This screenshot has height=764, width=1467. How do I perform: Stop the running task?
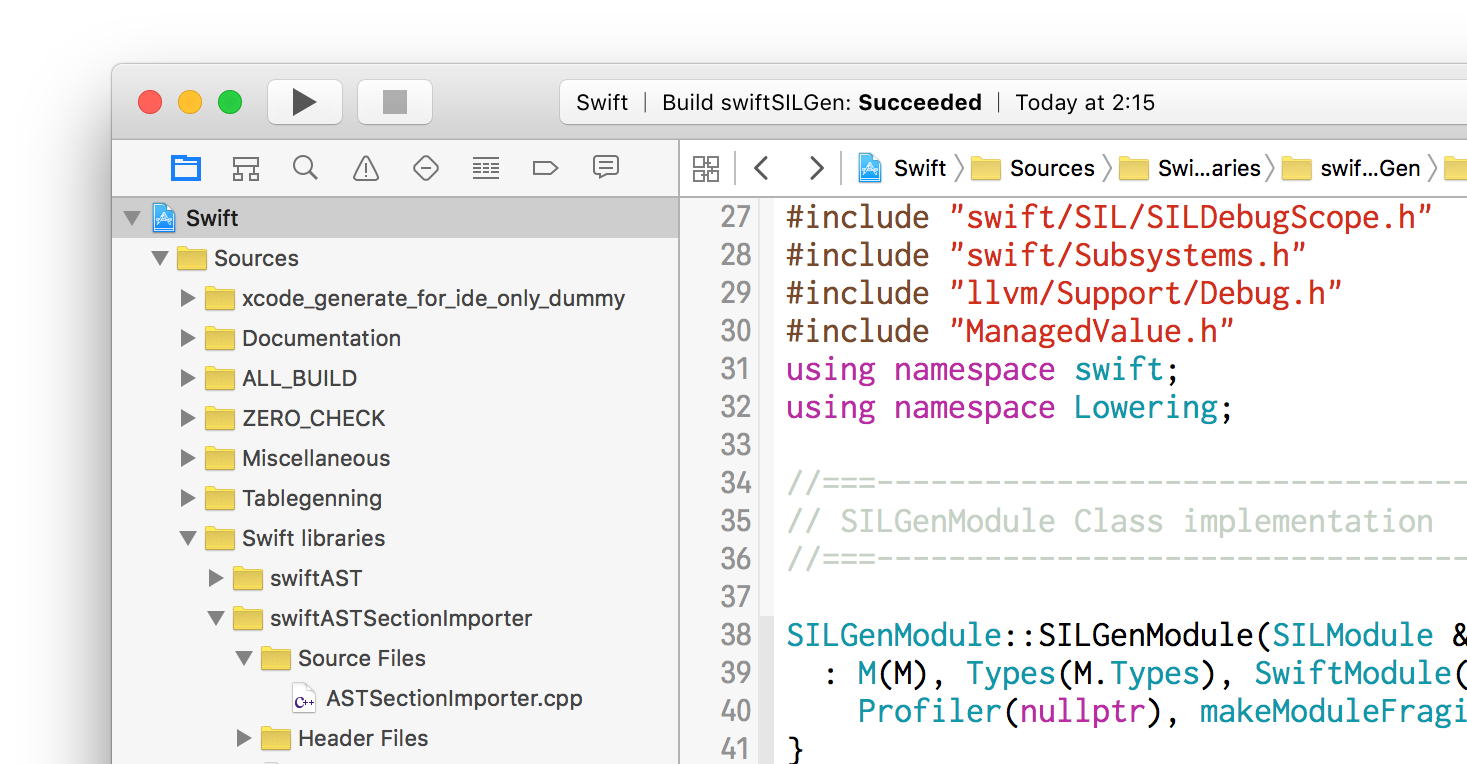[x=395, y=102]
